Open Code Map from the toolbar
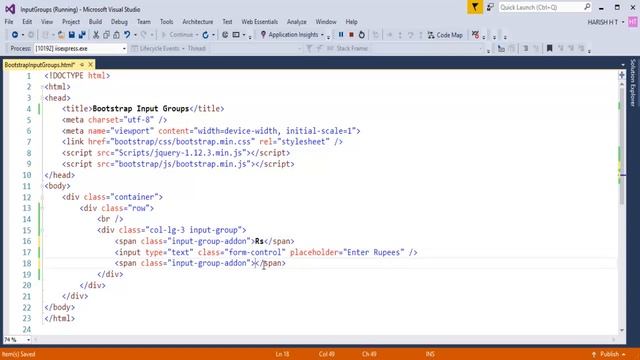The image size is (640, 360). [x=445, y=35]
